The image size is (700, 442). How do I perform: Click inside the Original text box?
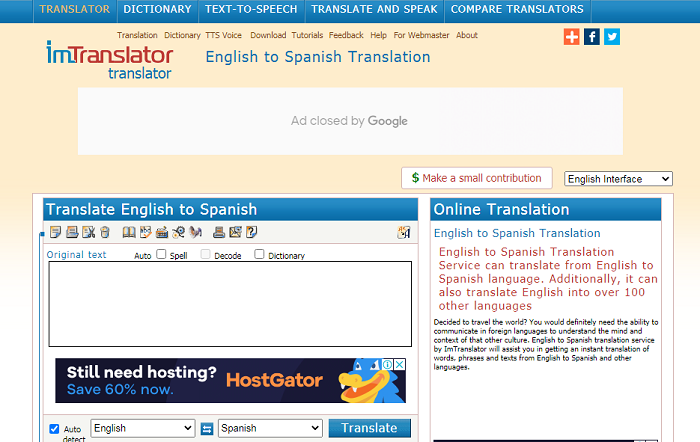click(x=230, y=304)
